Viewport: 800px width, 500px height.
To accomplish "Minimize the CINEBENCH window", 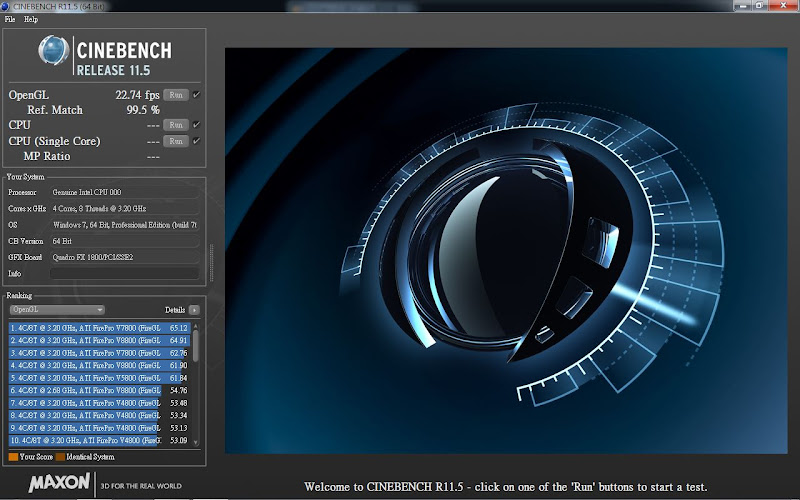I will [742, 6].
